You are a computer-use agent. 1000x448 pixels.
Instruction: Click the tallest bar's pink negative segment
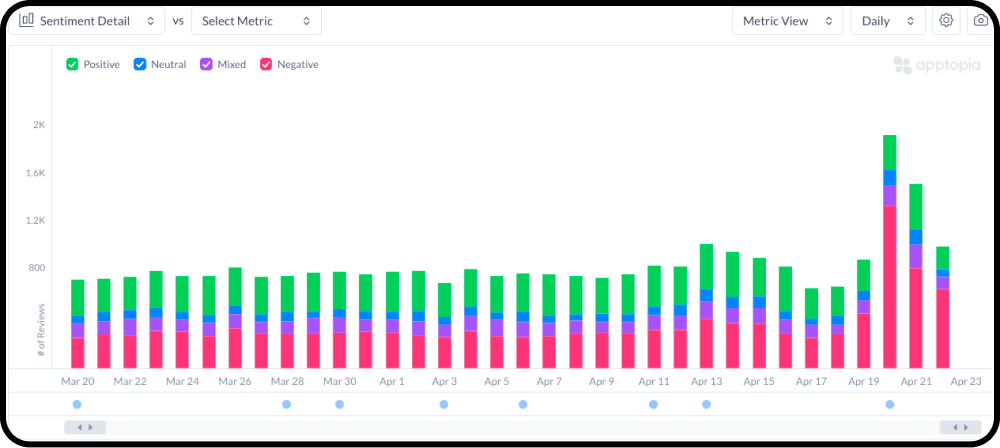click(x=890, y=287)
